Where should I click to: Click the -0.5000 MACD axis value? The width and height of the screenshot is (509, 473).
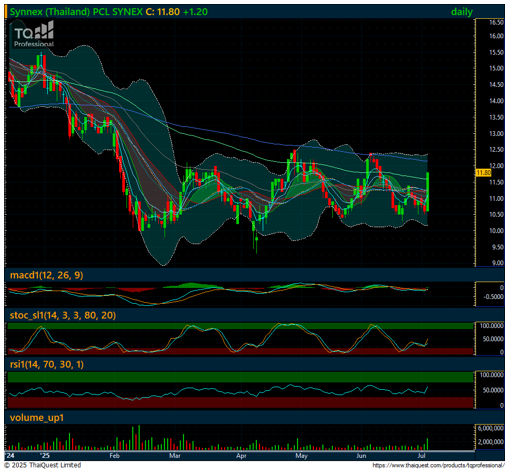pyautogui.click(x=493, y=297)
